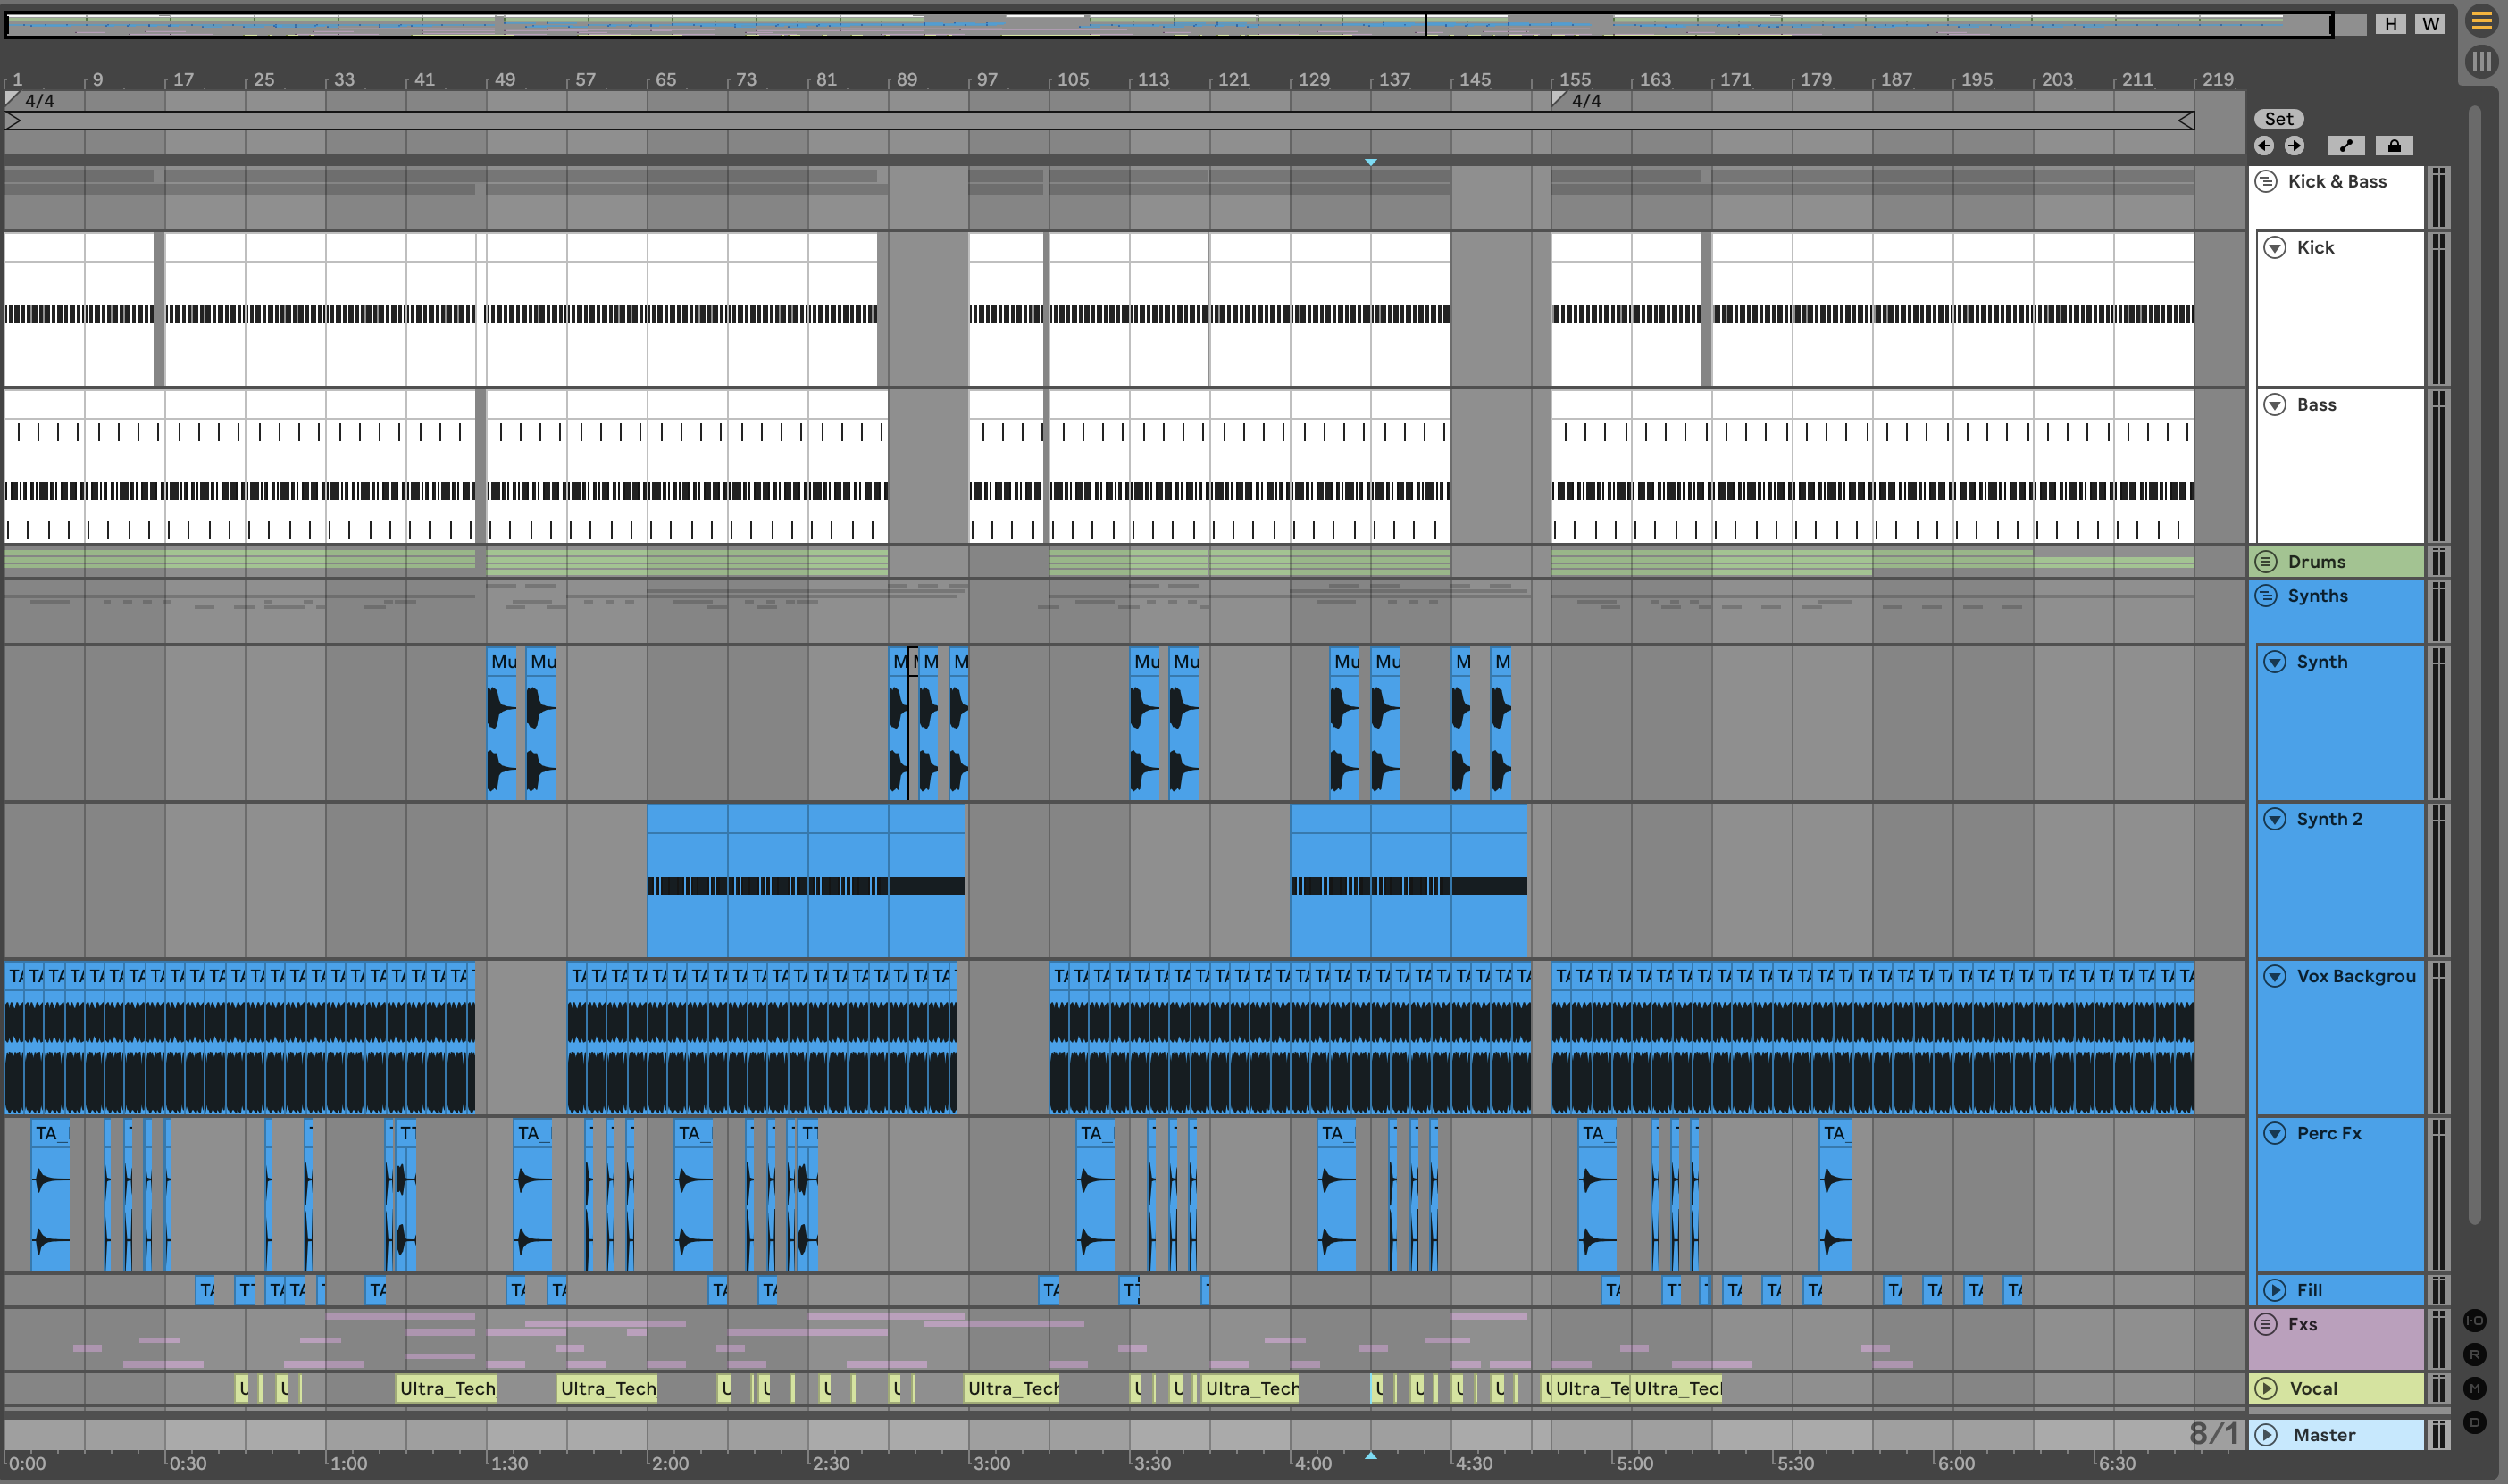Collapse the Kick track
2508x1484 pixels.
coord(2275,247)
